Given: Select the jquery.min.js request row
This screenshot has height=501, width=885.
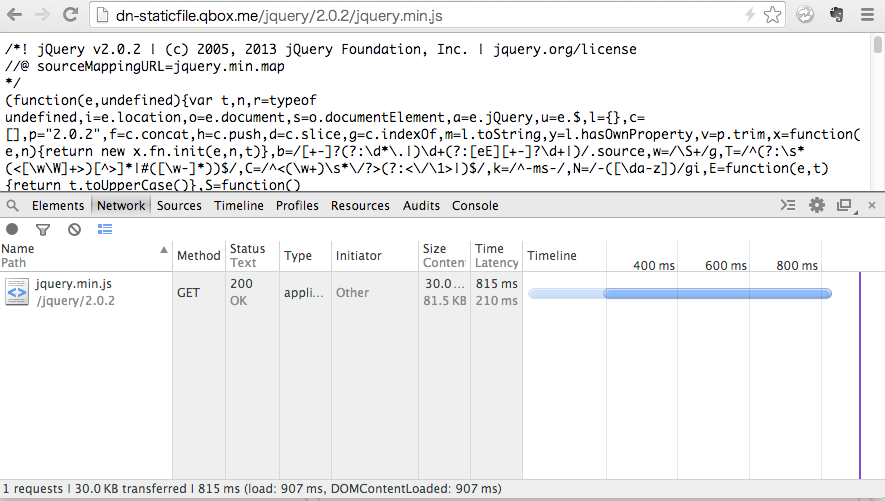Looking at the screenshot, I should tap(442, 292).
